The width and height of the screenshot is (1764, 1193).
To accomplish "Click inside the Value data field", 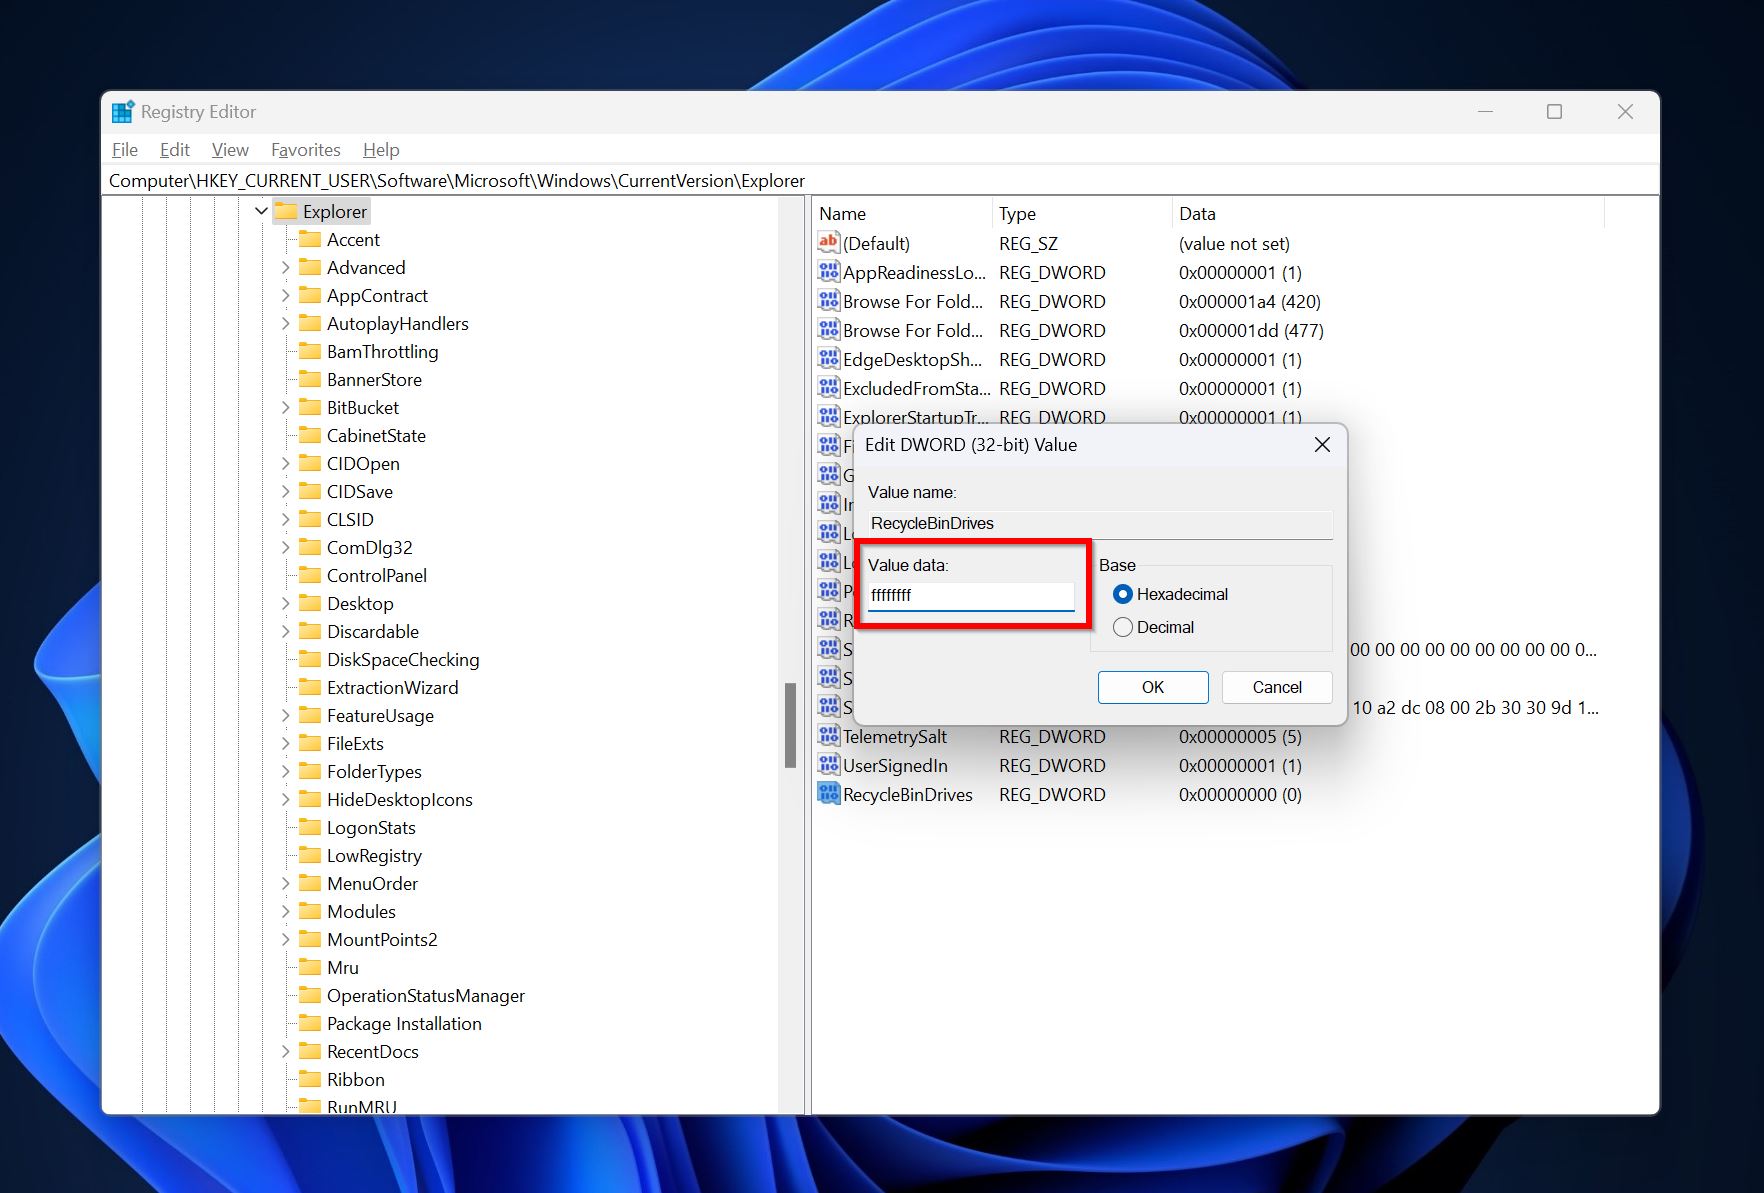I will [970, 595].
